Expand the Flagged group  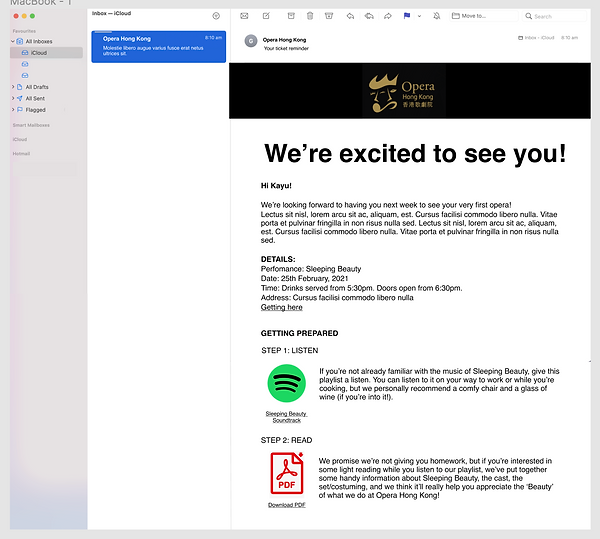click(13, 110)
